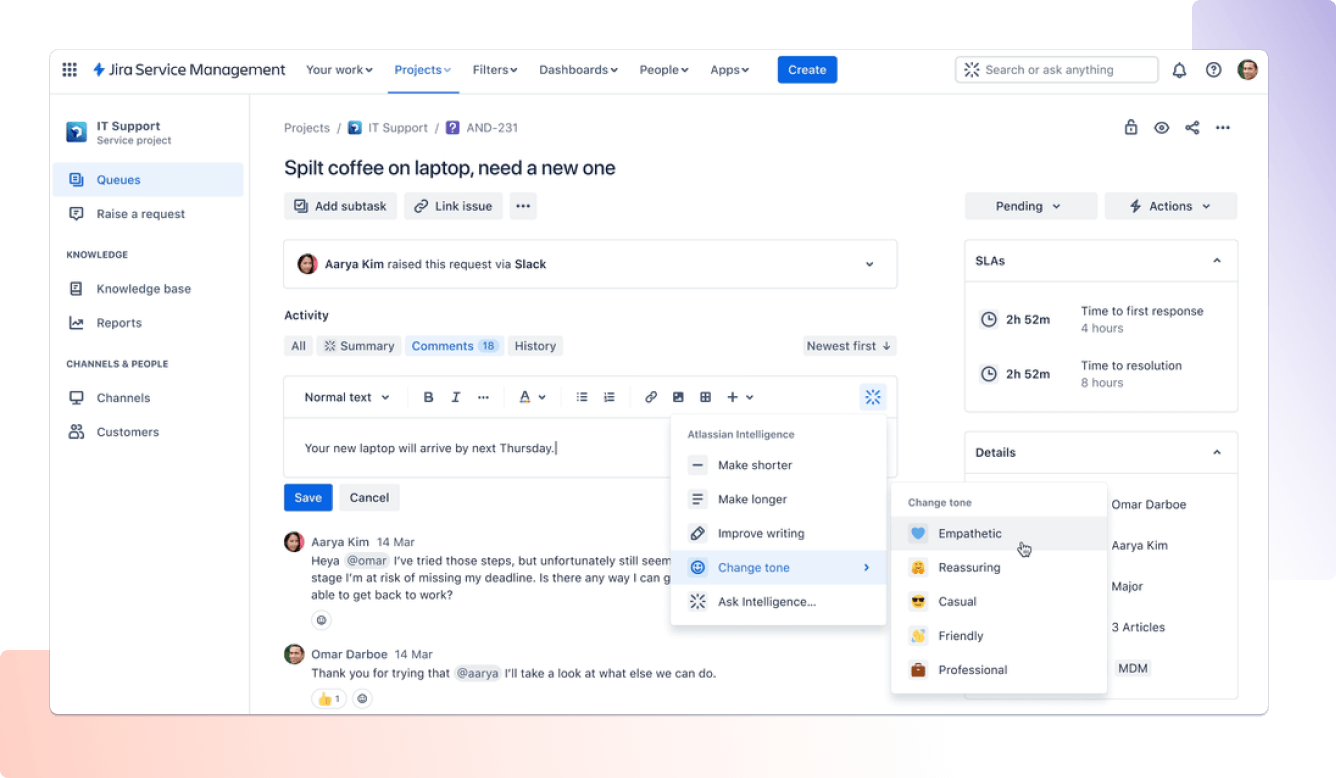Click the Save button

(x=308, y=498)
